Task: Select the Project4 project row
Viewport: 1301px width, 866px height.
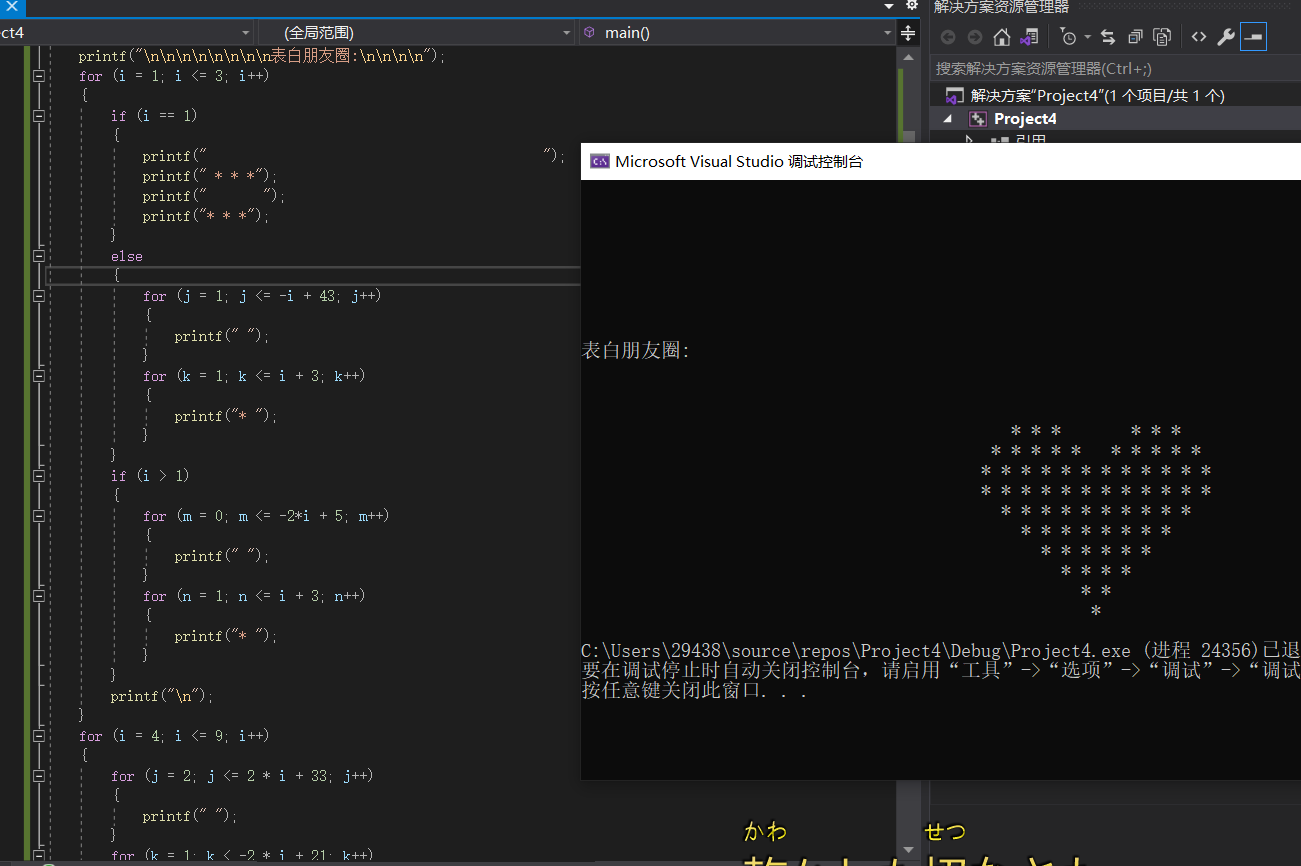Action: (1115, 119)
